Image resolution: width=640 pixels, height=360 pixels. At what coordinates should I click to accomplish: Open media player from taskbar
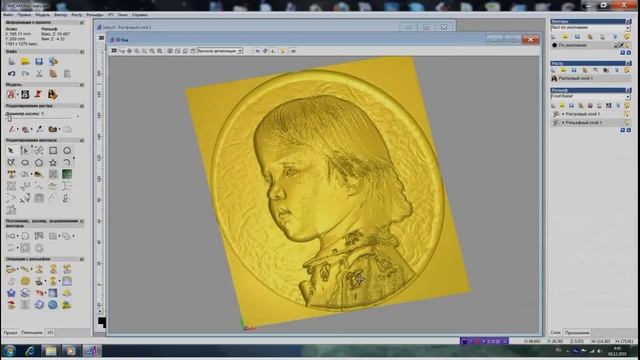tap(71, 351)
